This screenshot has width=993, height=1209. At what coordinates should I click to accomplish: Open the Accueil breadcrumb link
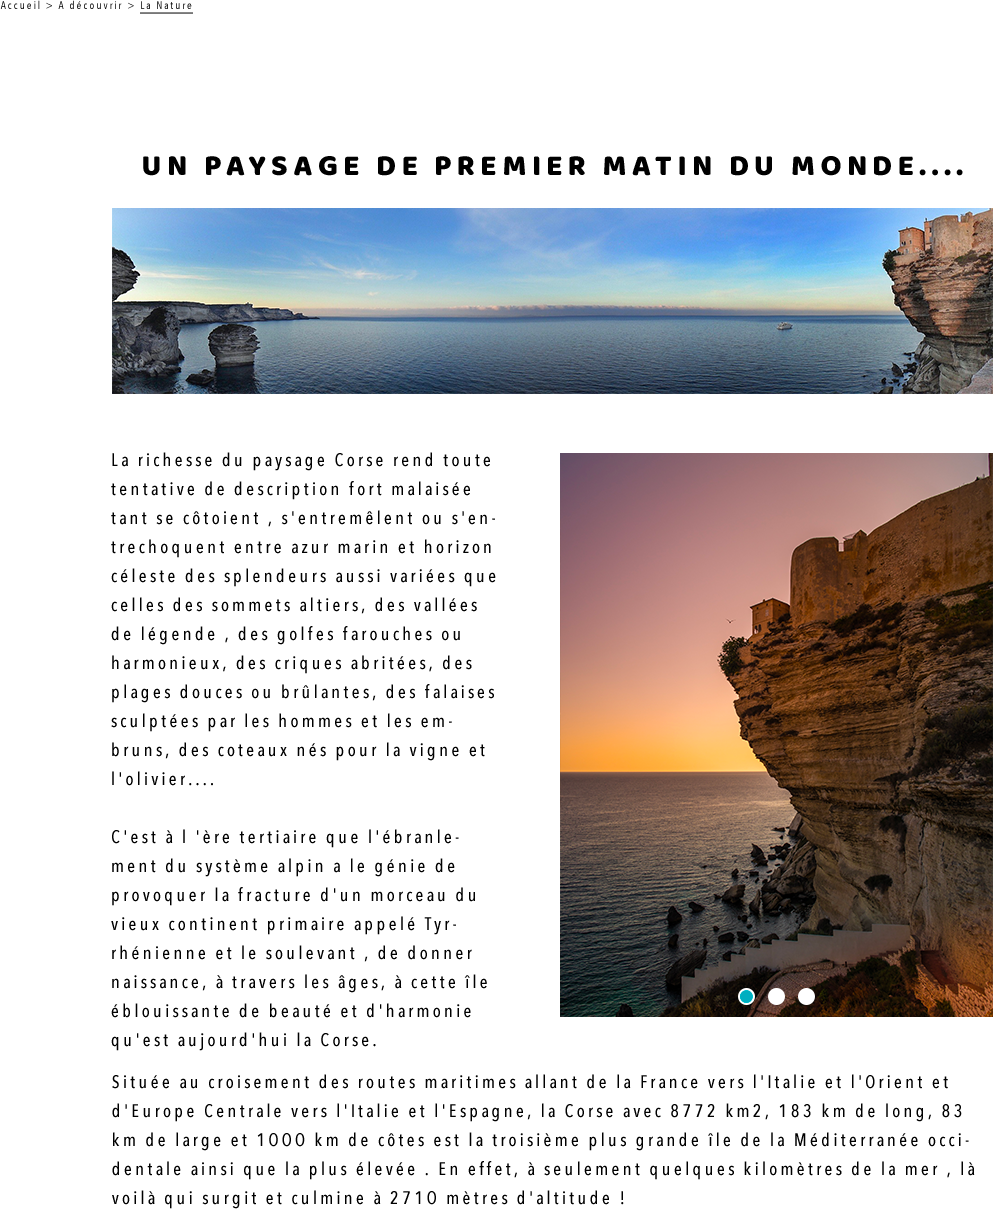click(x=21, y=6)
